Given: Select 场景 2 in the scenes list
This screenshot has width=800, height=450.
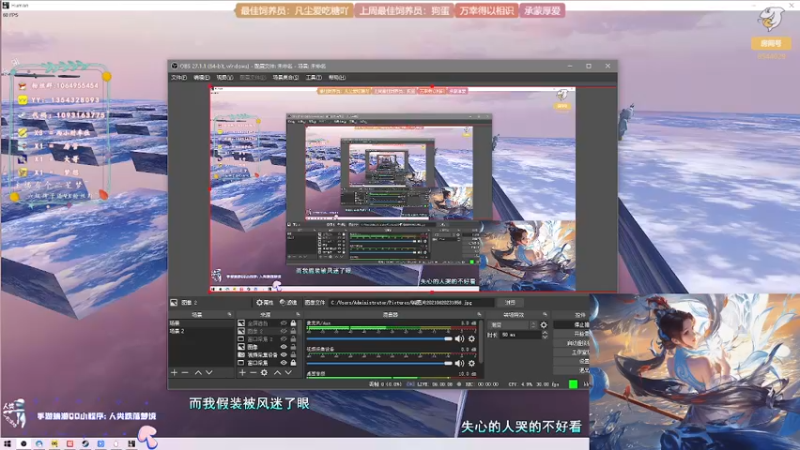Looking at the screenshot, I should pyautogui.click(x=201, y=331).
